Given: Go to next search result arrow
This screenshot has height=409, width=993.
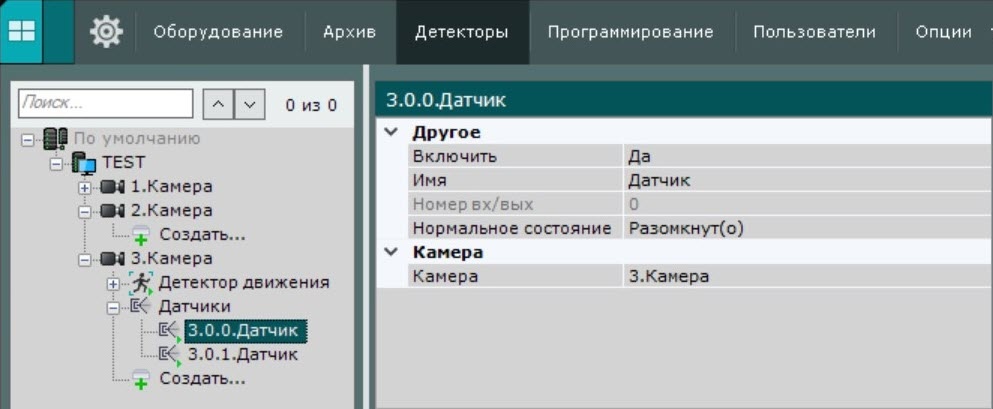Looking at the screenshot, I should pos(250,104).
